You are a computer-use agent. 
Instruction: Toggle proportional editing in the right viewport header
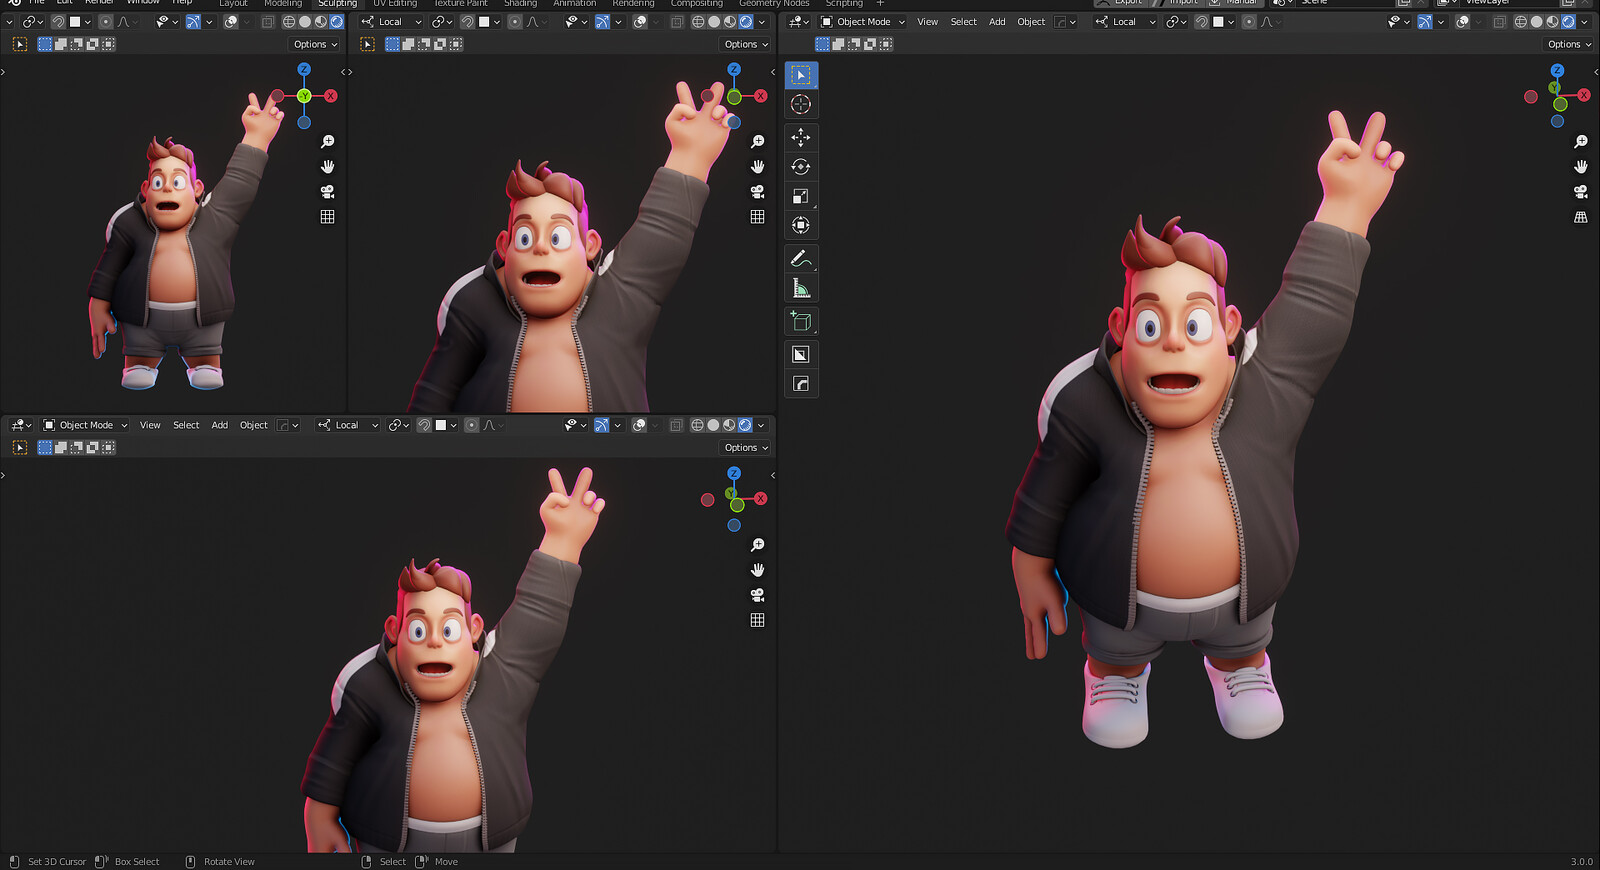1249,22
